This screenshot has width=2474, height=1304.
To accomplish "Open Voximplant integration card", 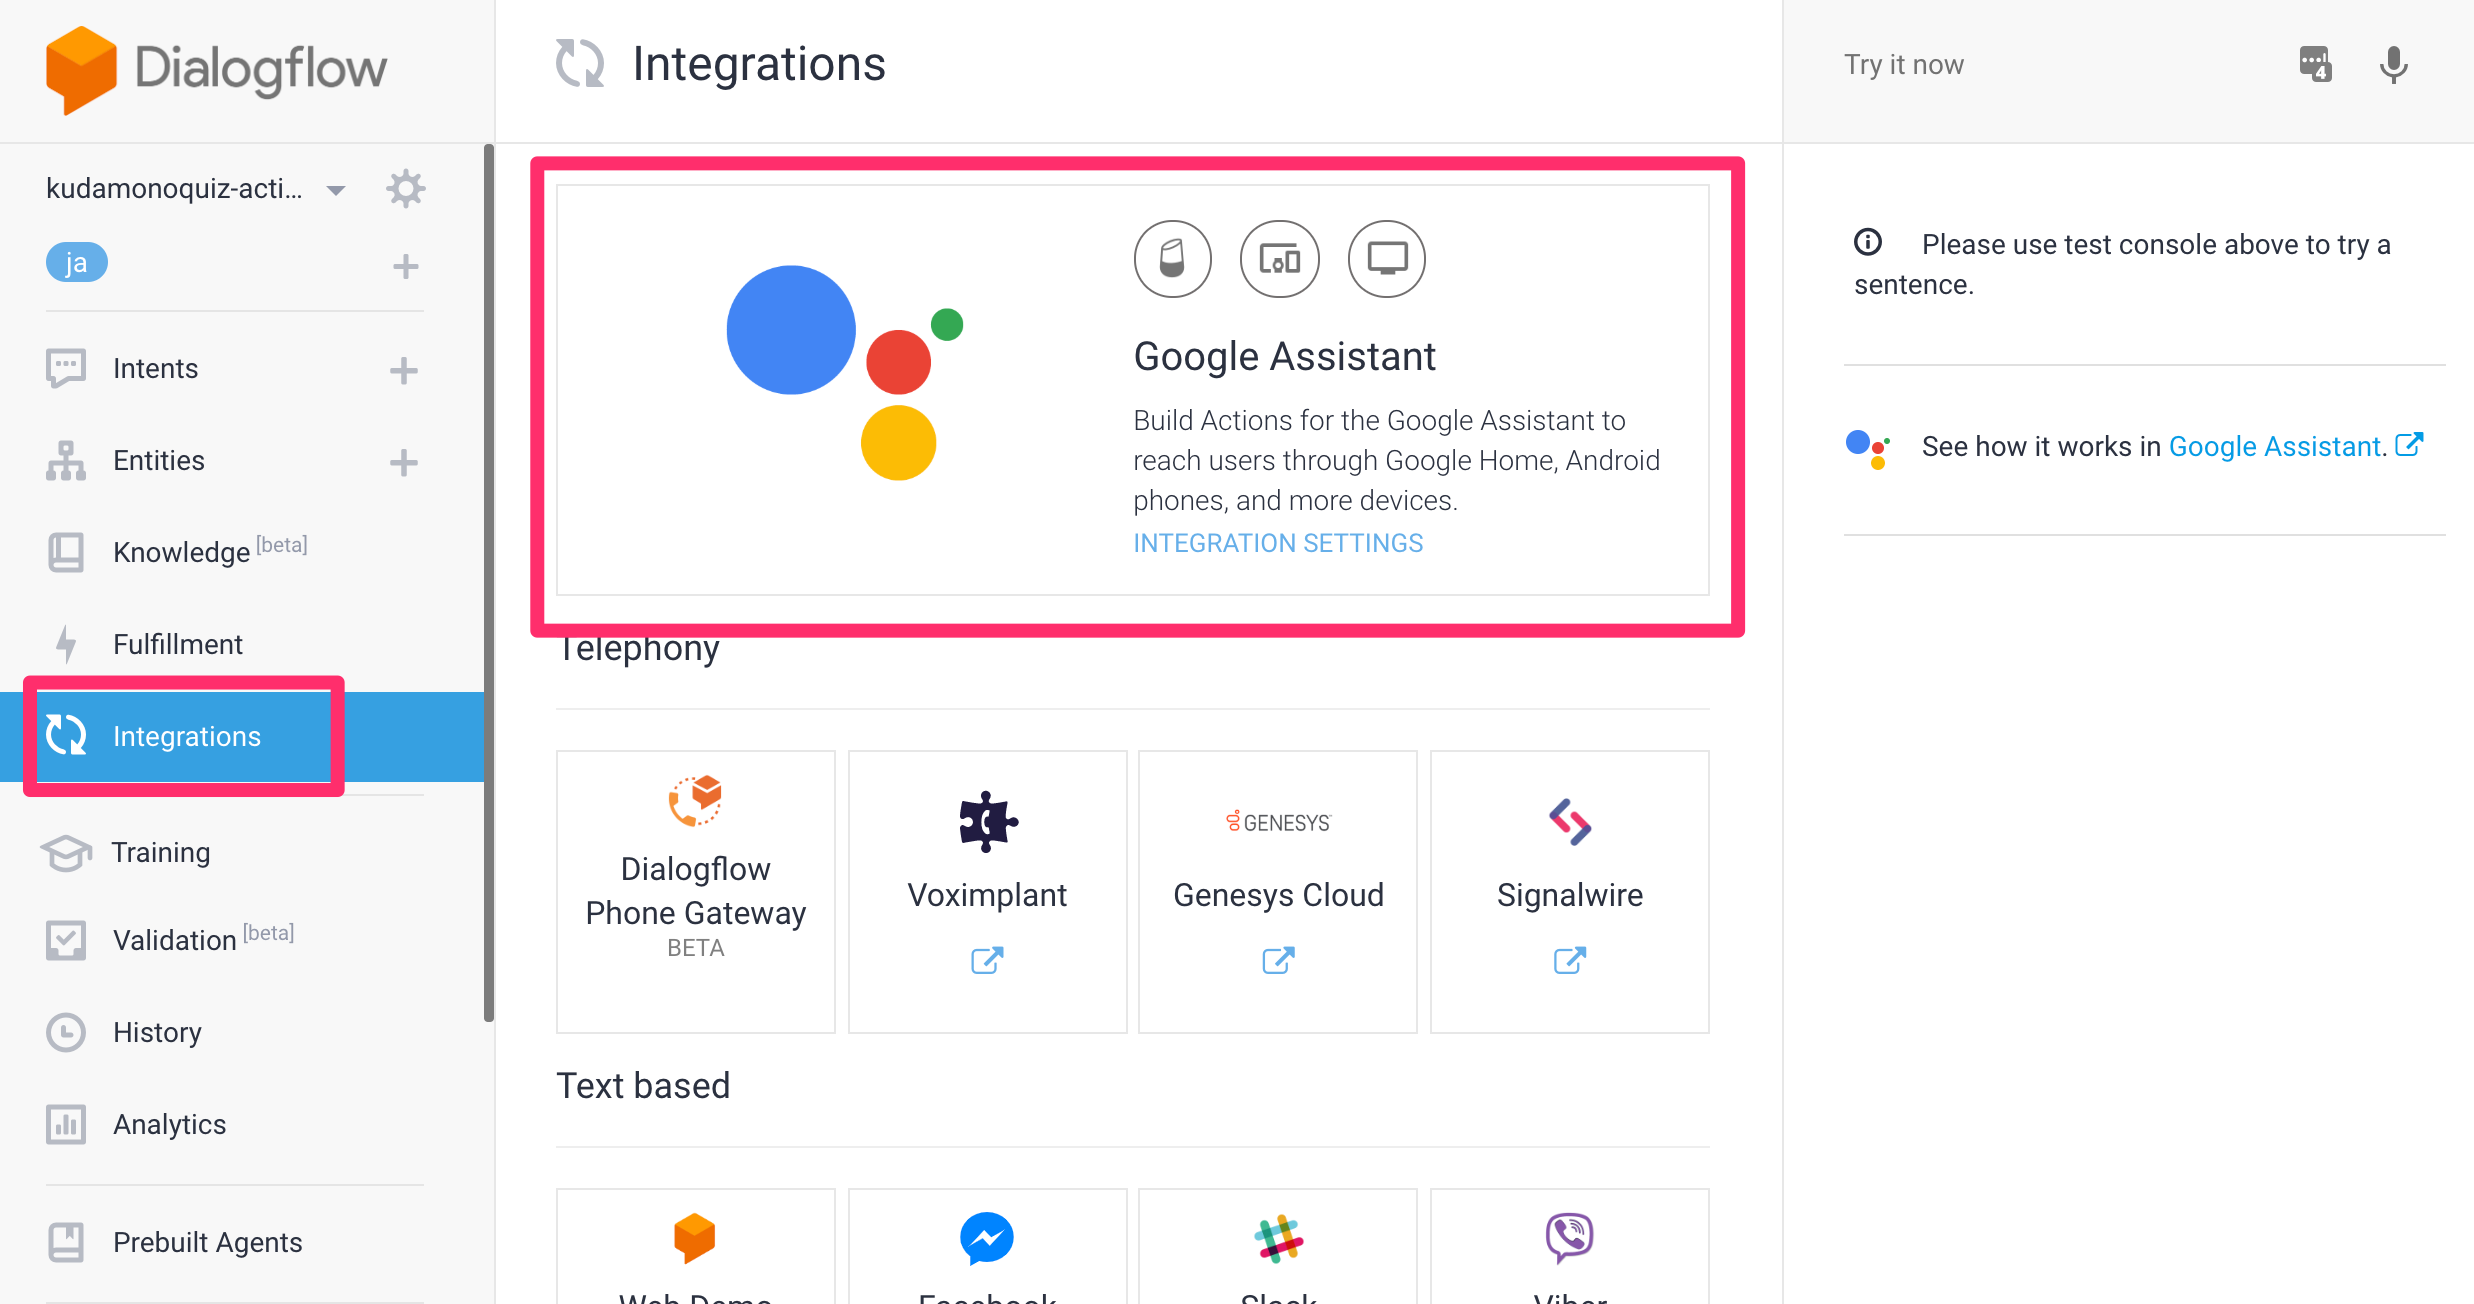I will pyautogui.click(x=987, y=890).
